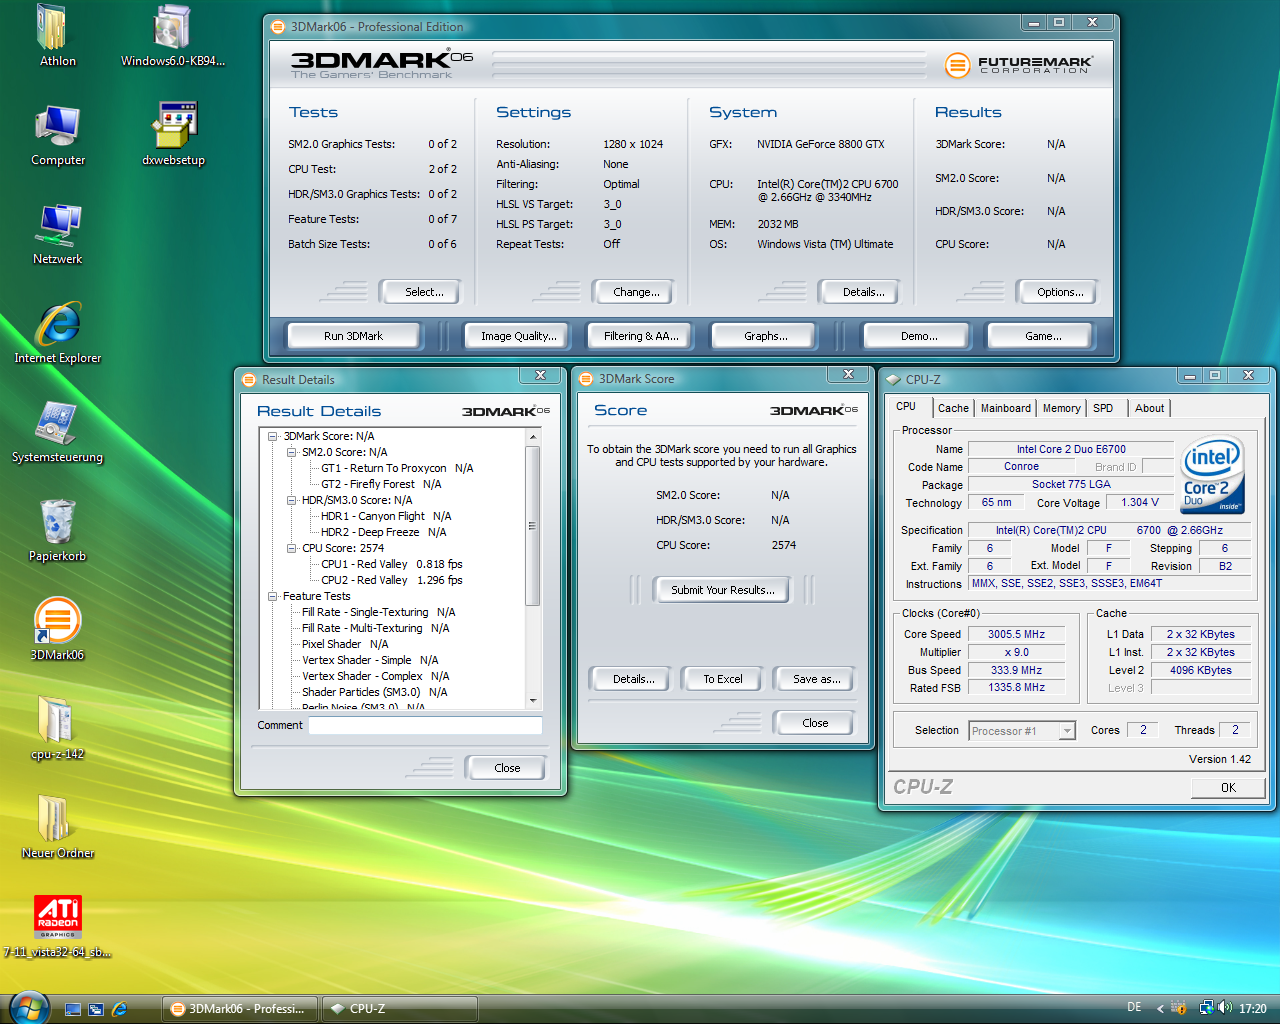This screenshot has height=1024, width=1280.
Task: Switch to the CPU tab in CPU-Z
Action: tap(906, 406)
